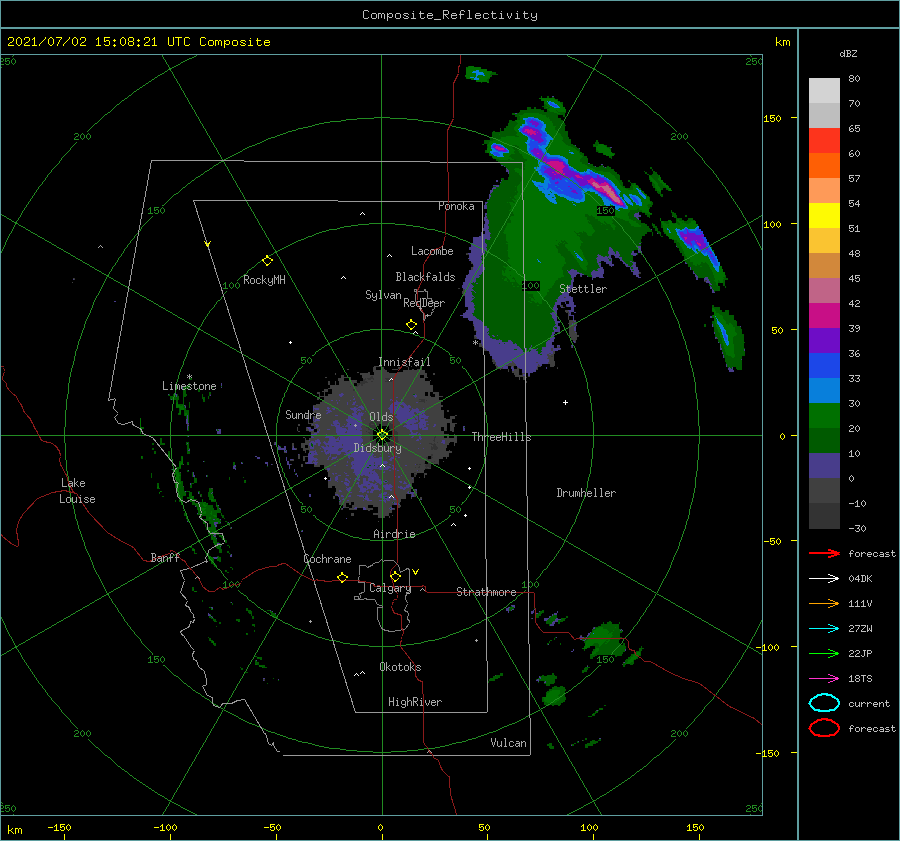Screen dimensions: 900x841
Task: Click the Limestone label
Action: pos(189,386)
